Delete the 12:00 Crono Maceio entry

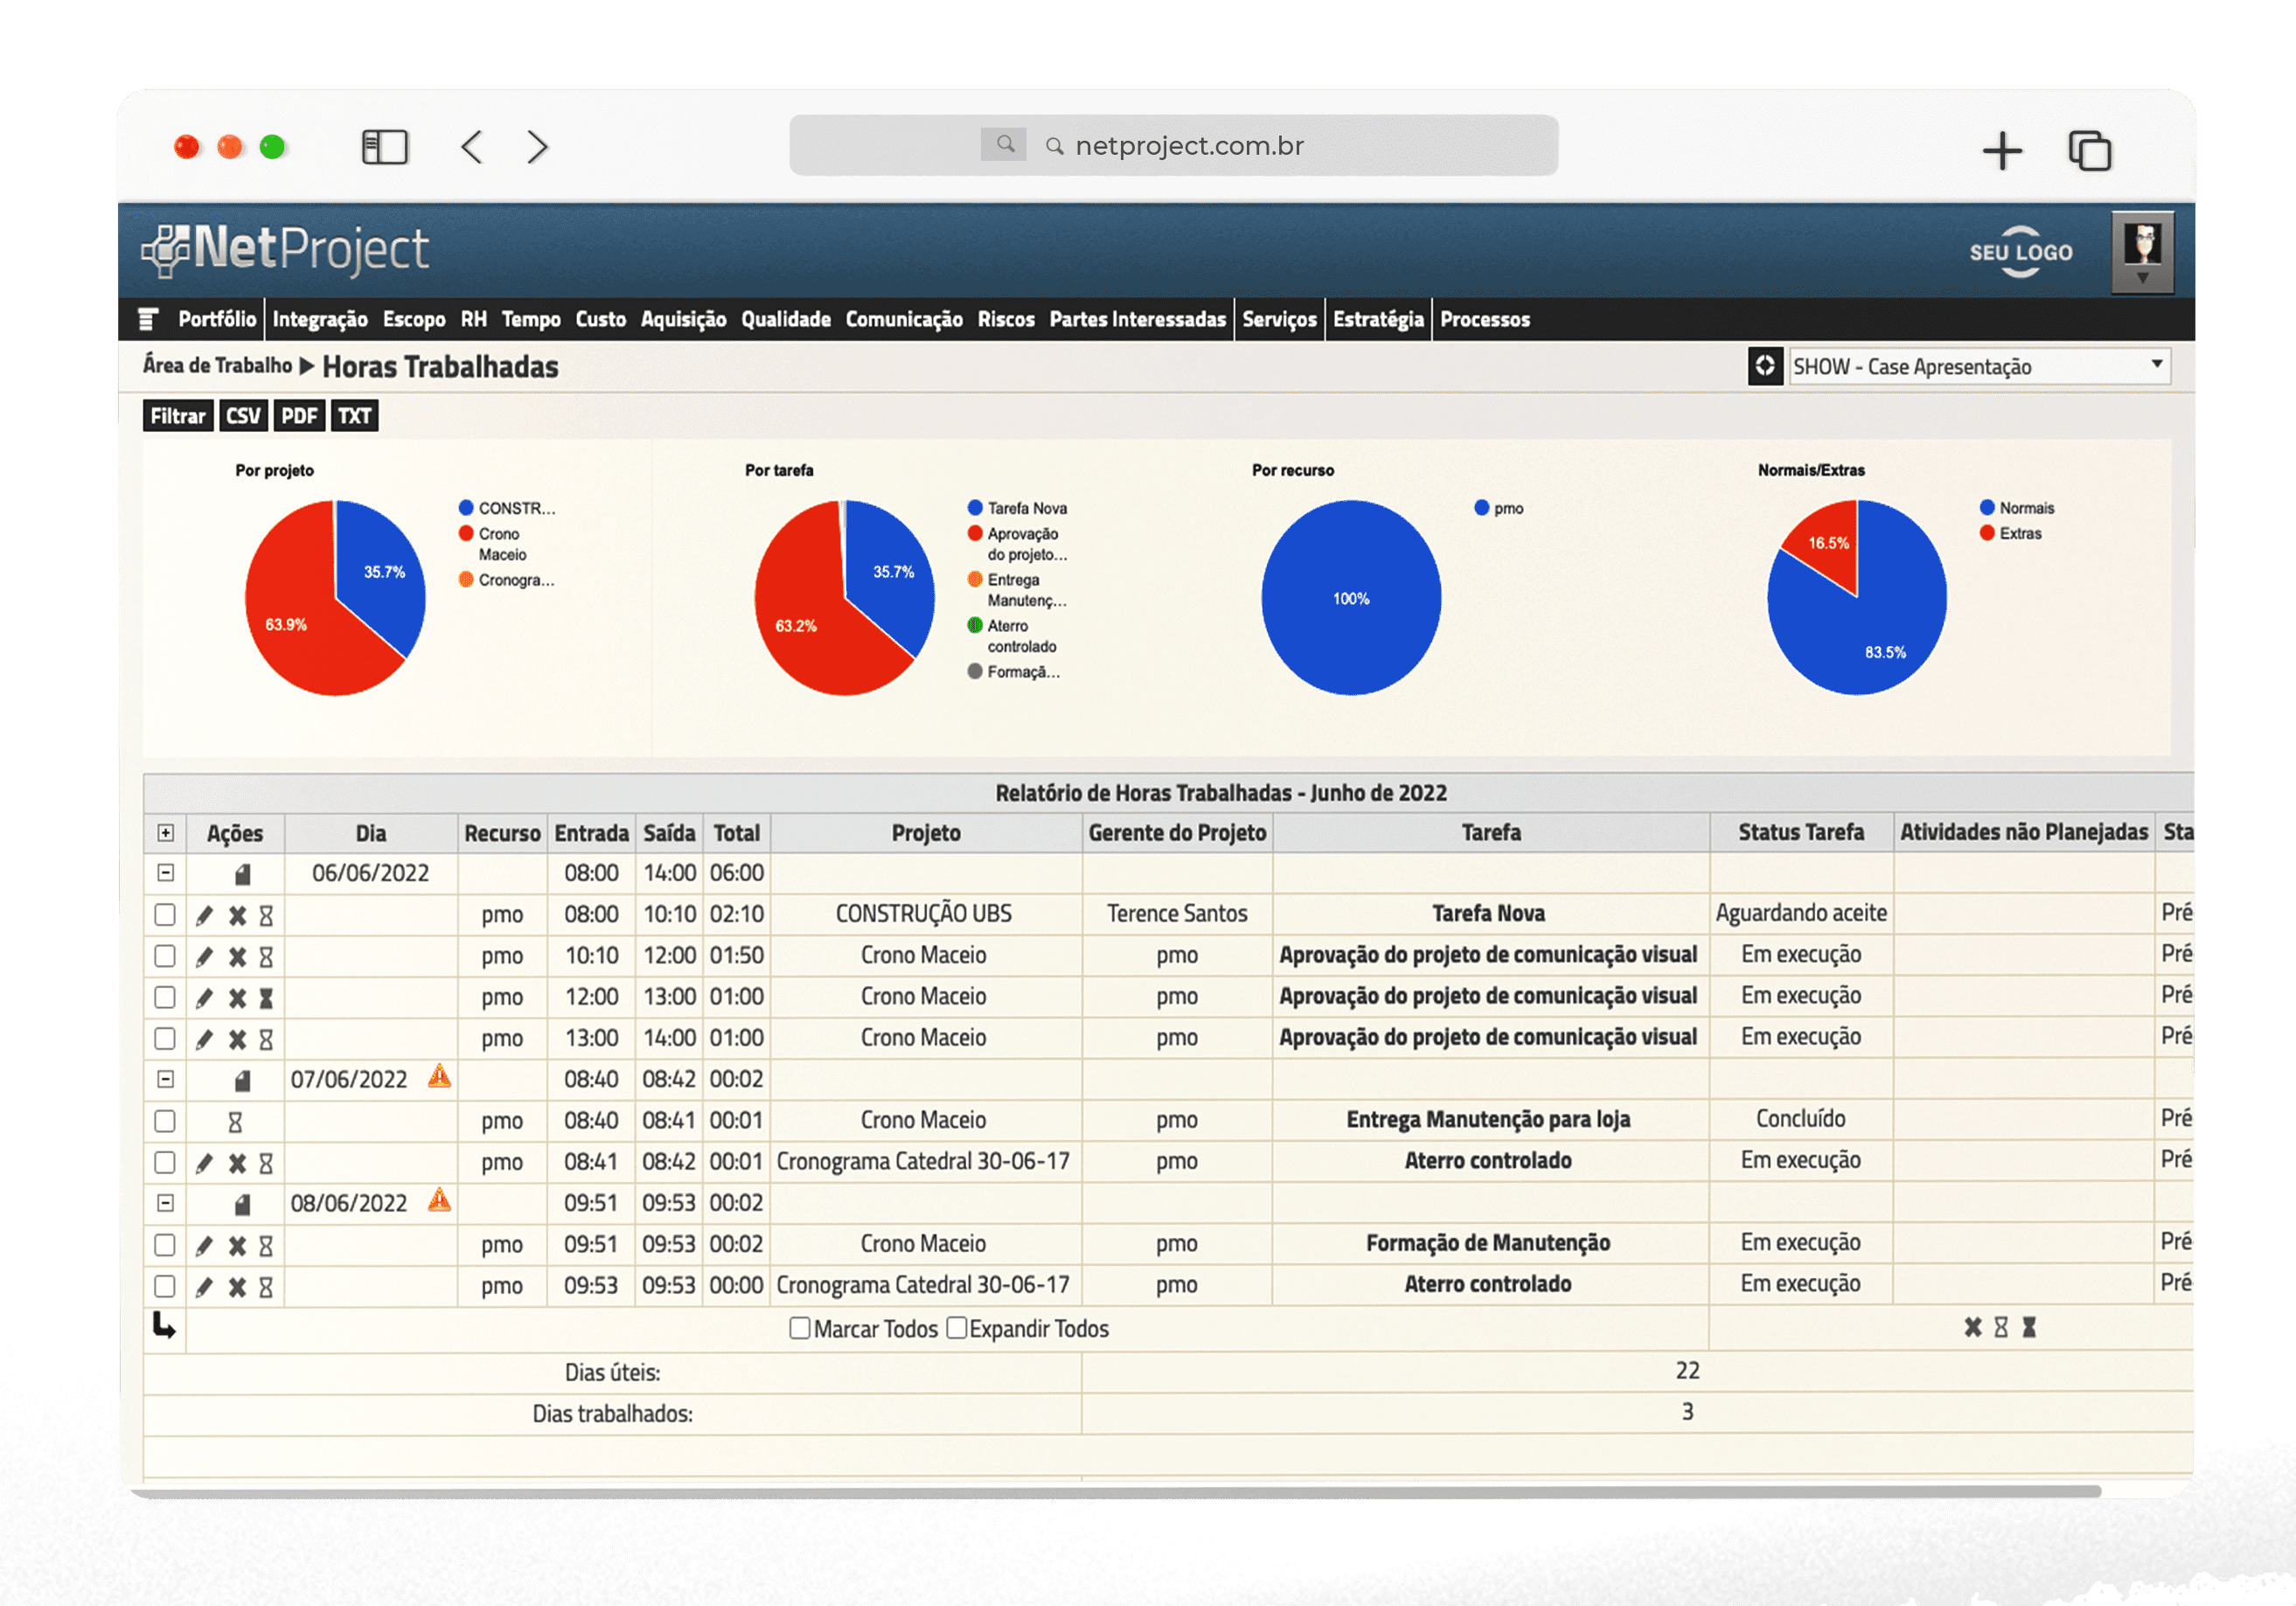coord(237,998)
